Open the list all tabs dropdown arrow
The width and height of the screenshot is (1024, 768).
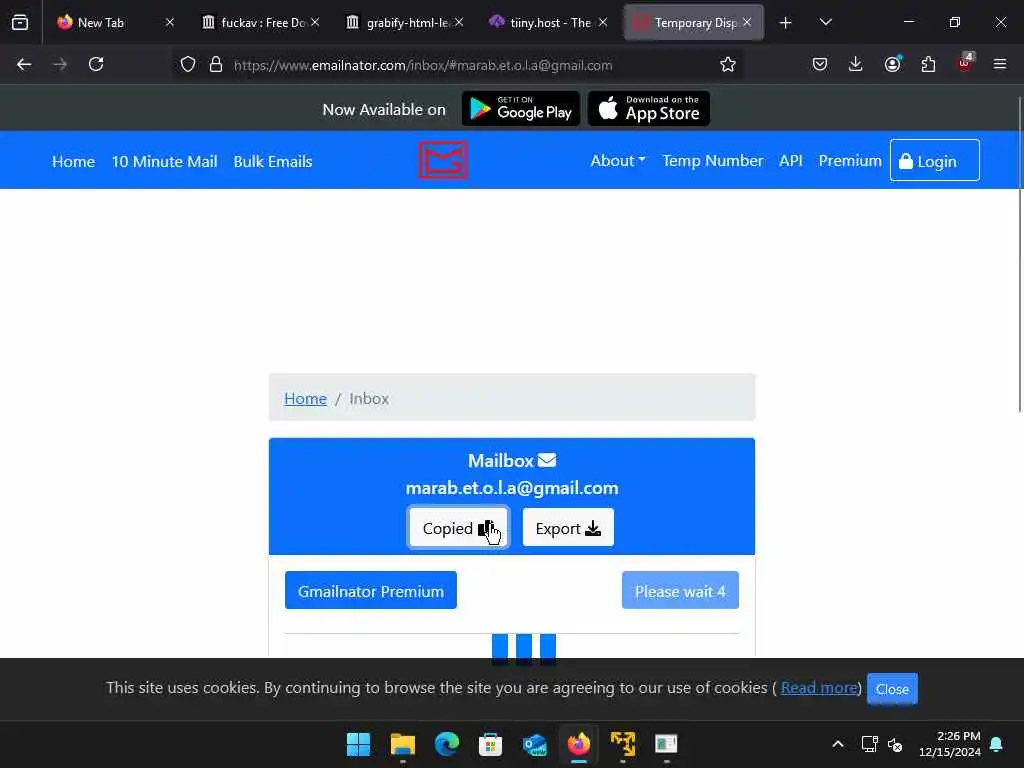click(x=825, y=22)
